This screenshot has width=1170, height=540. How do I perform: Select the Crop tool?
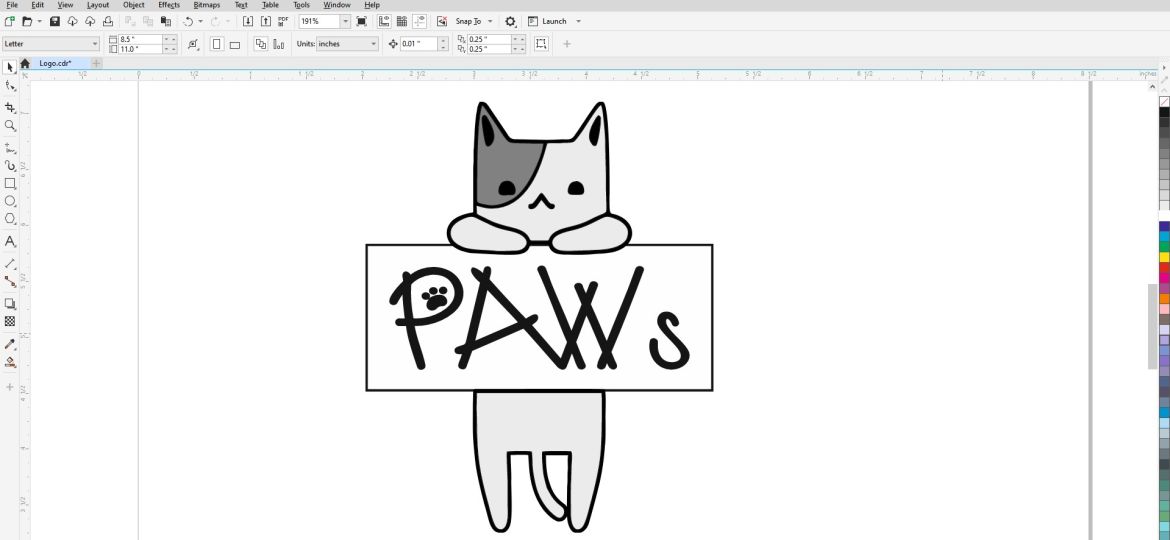10,107
